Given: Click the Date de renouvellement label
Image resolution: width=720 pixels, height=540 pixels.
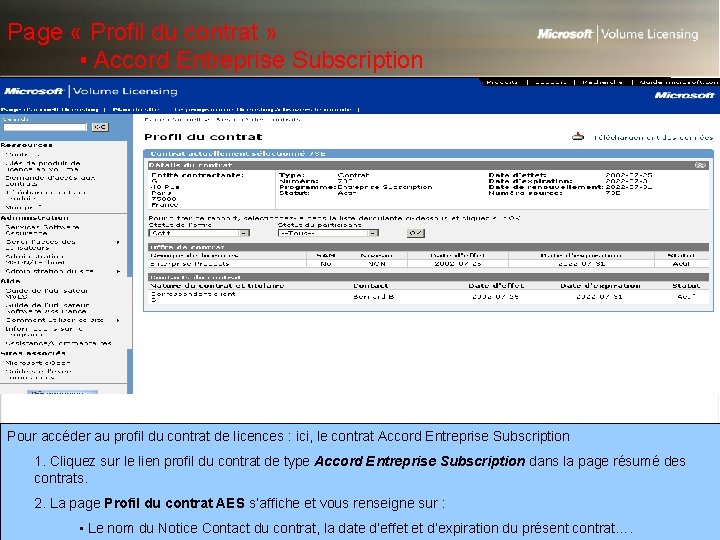Looking at the screenshot, I should (x=546, y=187).
